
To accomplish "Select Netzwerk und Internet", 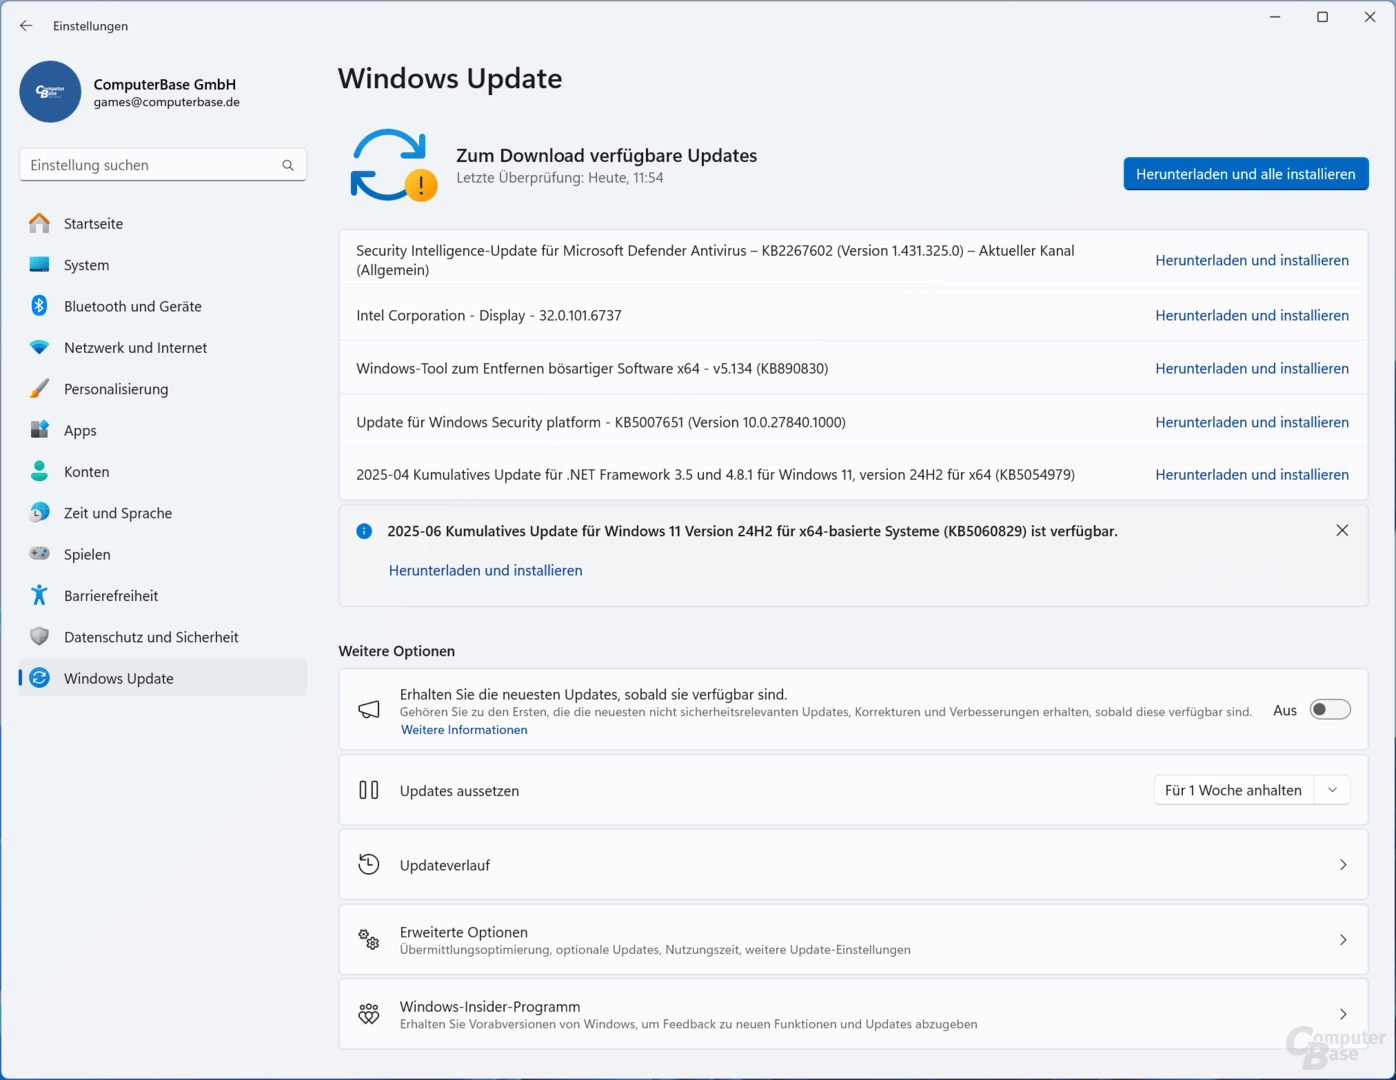I will pos(163,347).
